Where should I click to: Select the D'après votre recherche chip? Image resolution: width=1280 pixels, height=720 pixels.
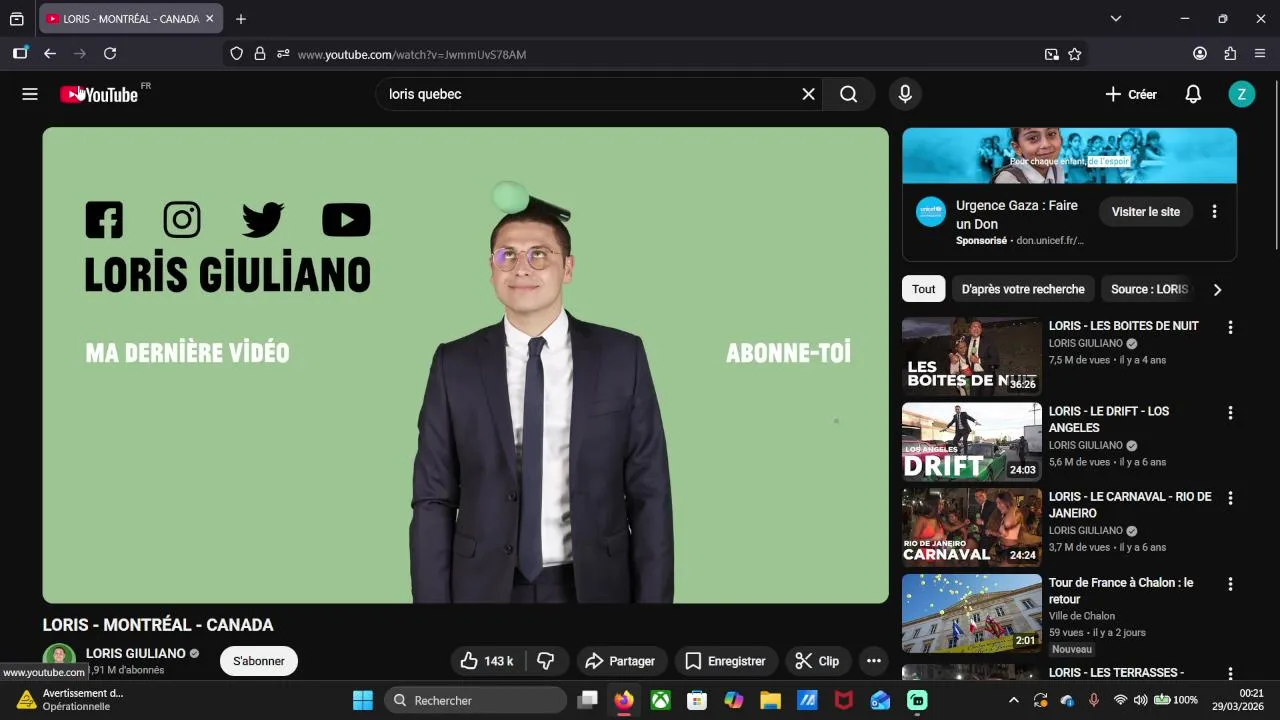(1023, 289)
